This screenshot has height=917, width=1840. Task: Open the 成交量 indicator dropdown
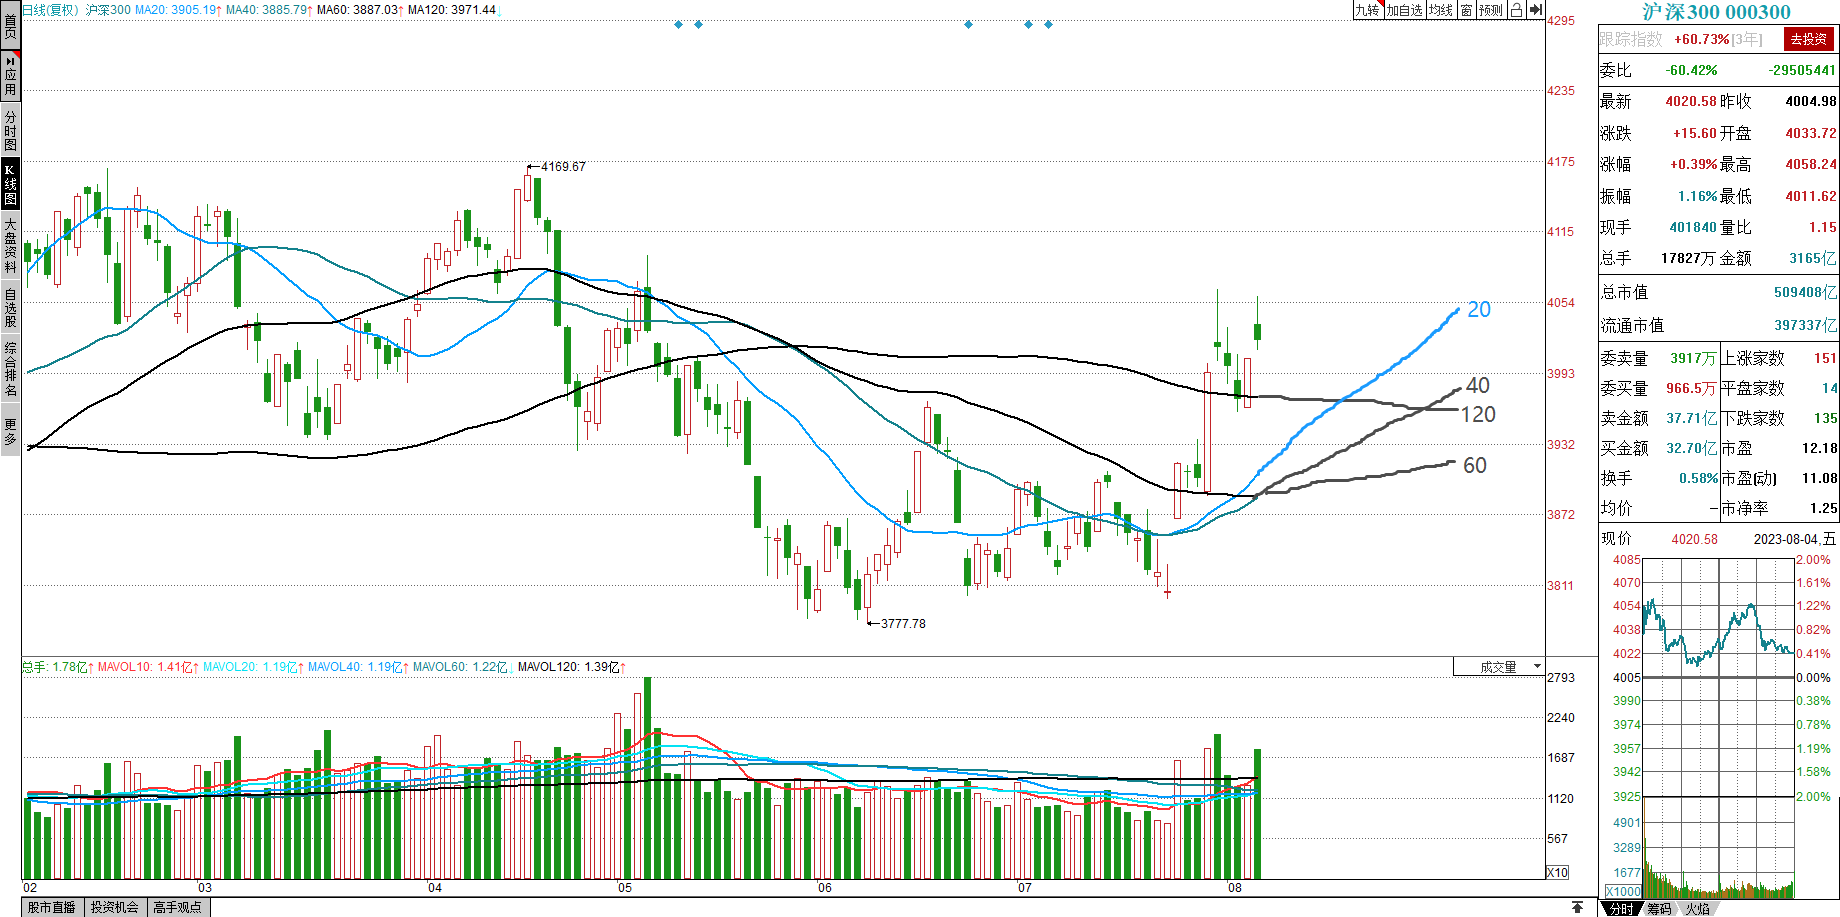tap(1499, 667)
